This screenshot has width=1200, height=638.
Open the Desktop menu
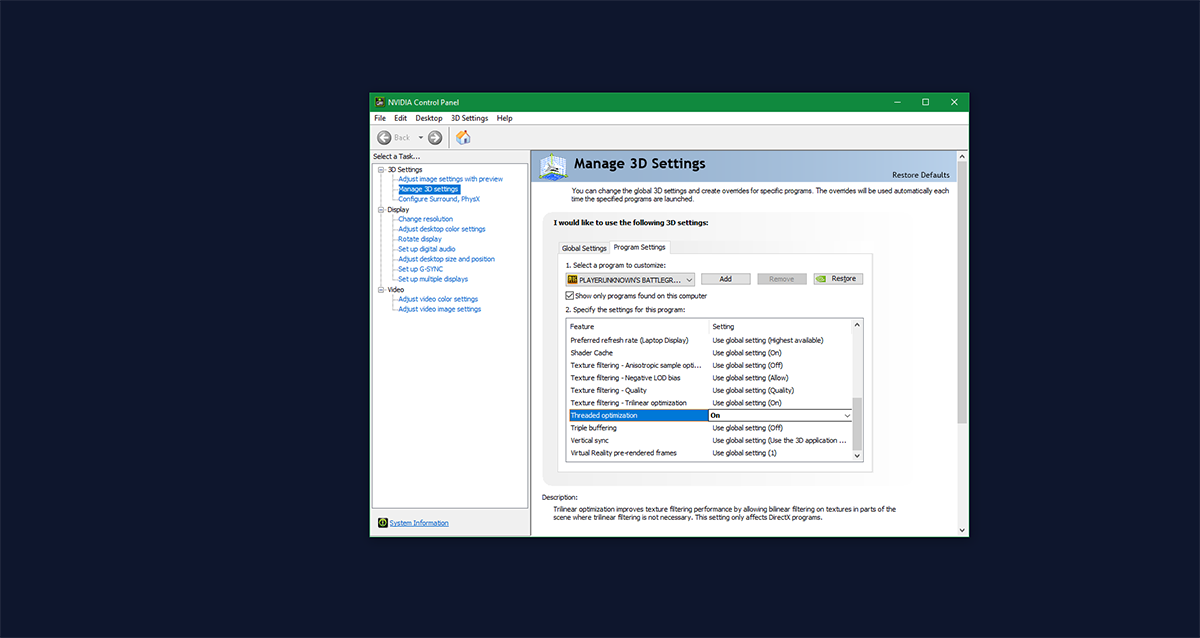tap(429, 118)
